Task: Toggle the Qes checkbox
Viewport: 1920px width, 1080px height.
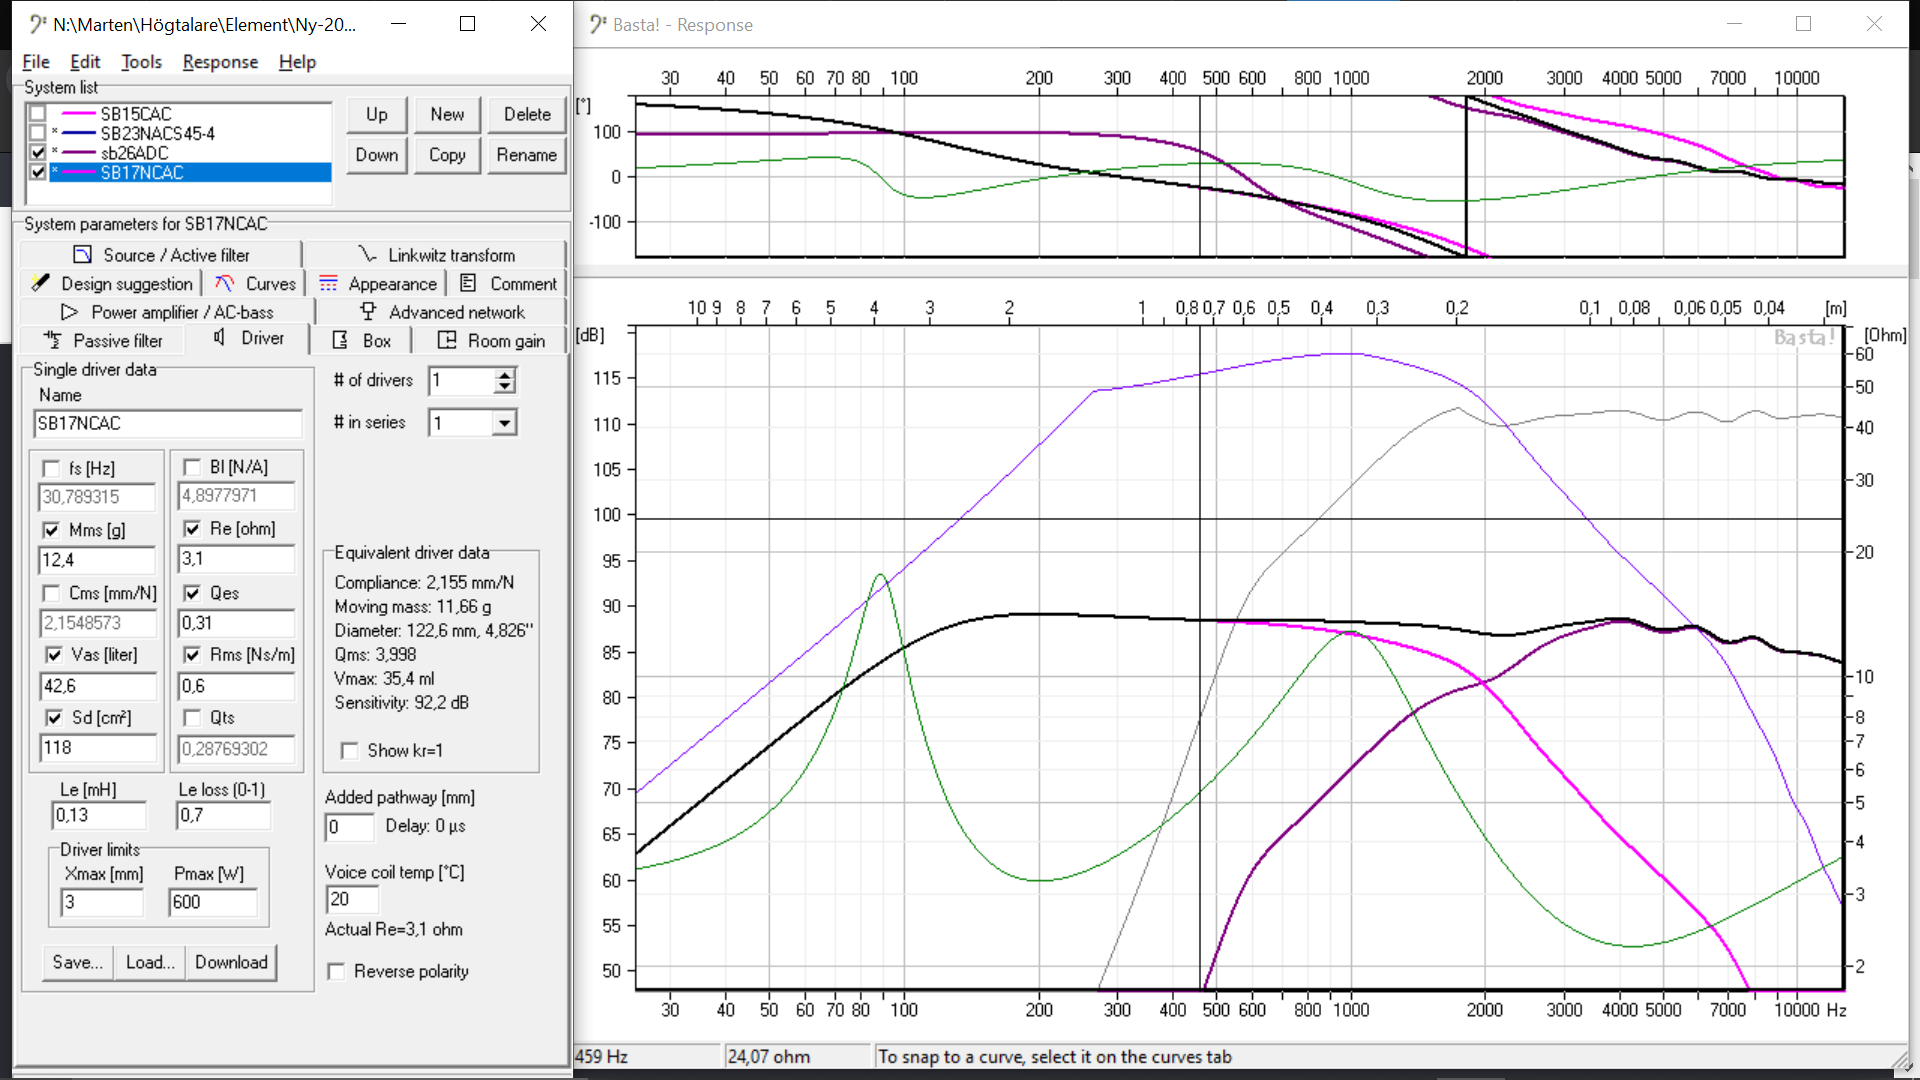Action: click(x=192, y=593)
